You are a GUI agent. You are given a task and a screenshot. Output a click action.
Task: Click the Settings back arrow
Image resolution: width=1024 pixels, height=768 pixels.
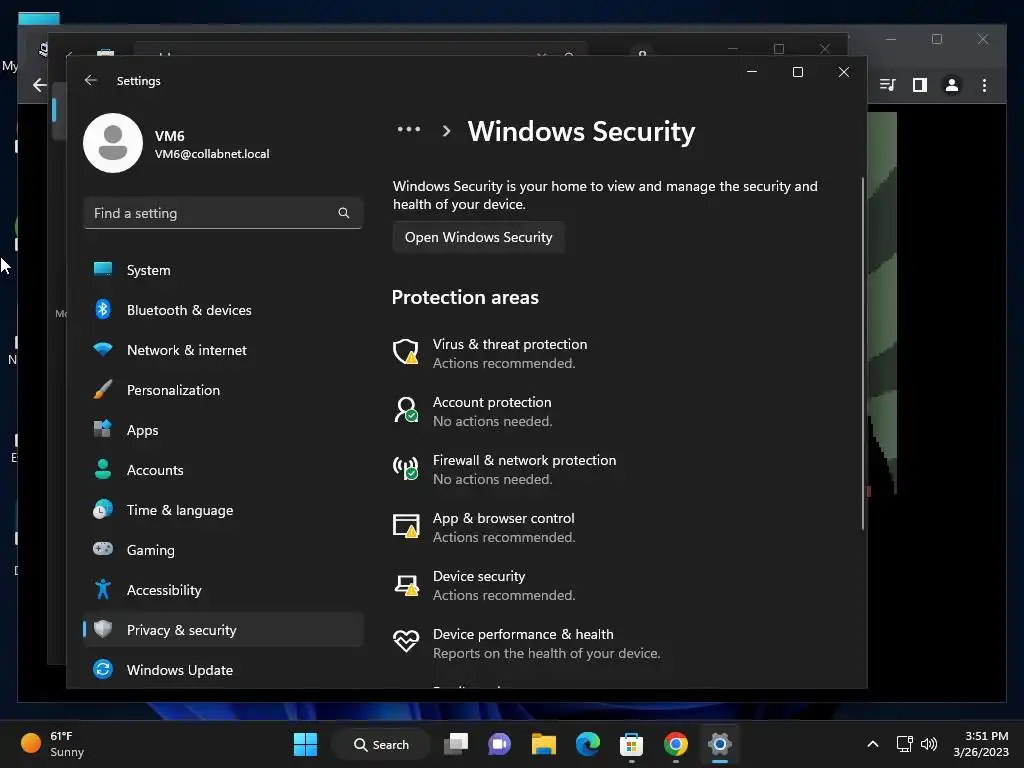(x=91, y=80)
